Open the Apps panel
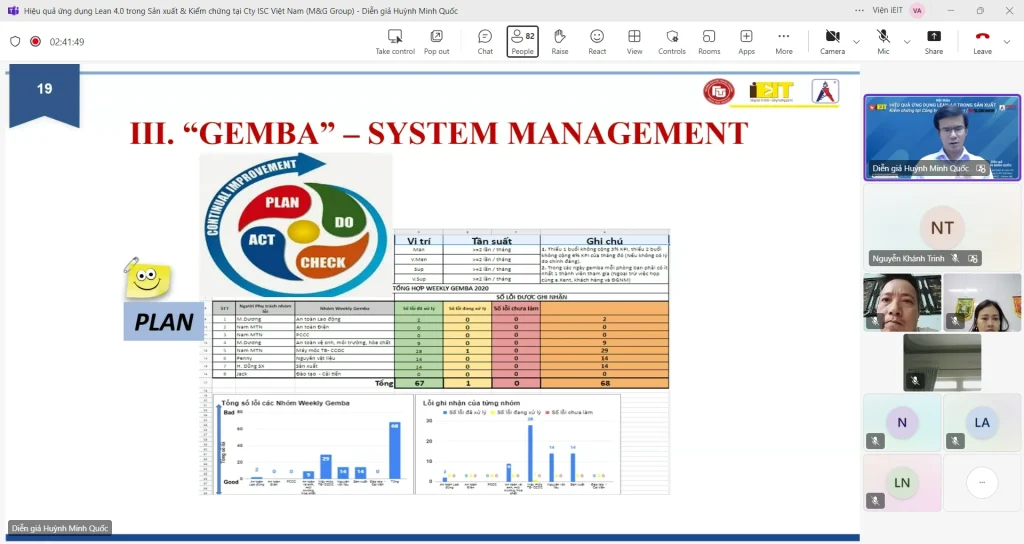 pyautogui.click(x=746, y=41)
